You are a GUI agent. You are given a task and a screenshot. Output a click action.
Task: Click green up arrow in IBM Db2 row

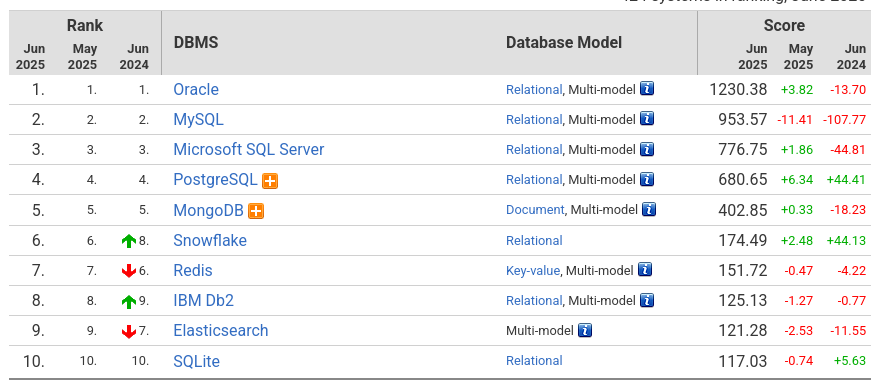tap(128, 301)
